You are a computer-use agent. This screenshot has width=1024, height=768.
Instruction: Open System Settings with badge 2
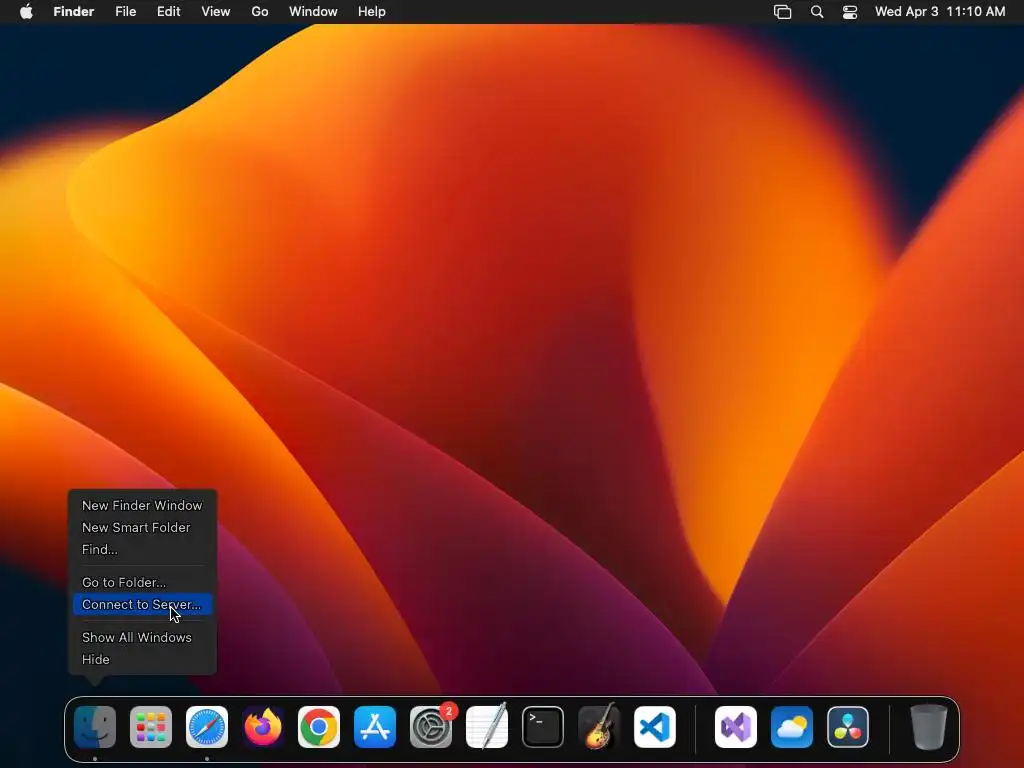(431, 727)
